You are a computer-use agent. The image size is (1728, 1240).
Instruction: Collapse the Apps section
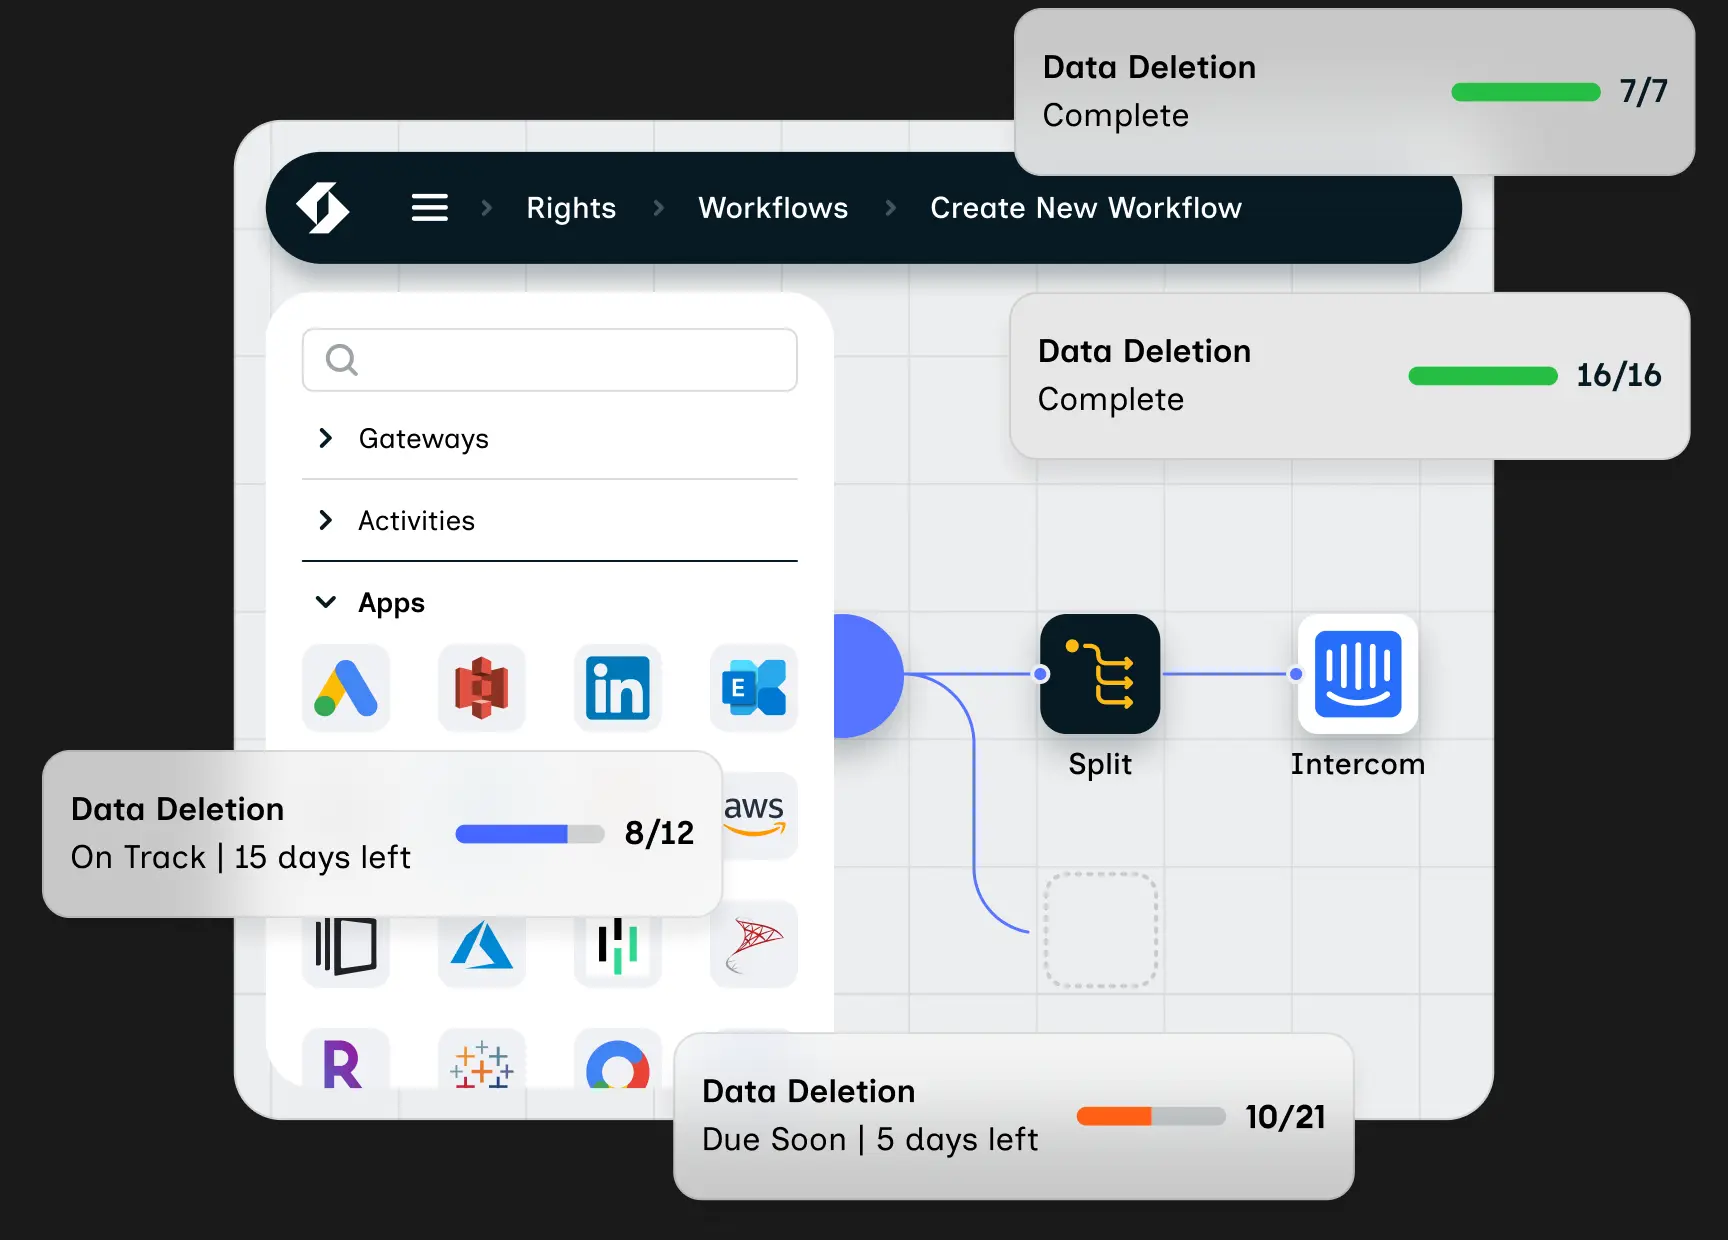pyautogui.click(x=390, y=602)
